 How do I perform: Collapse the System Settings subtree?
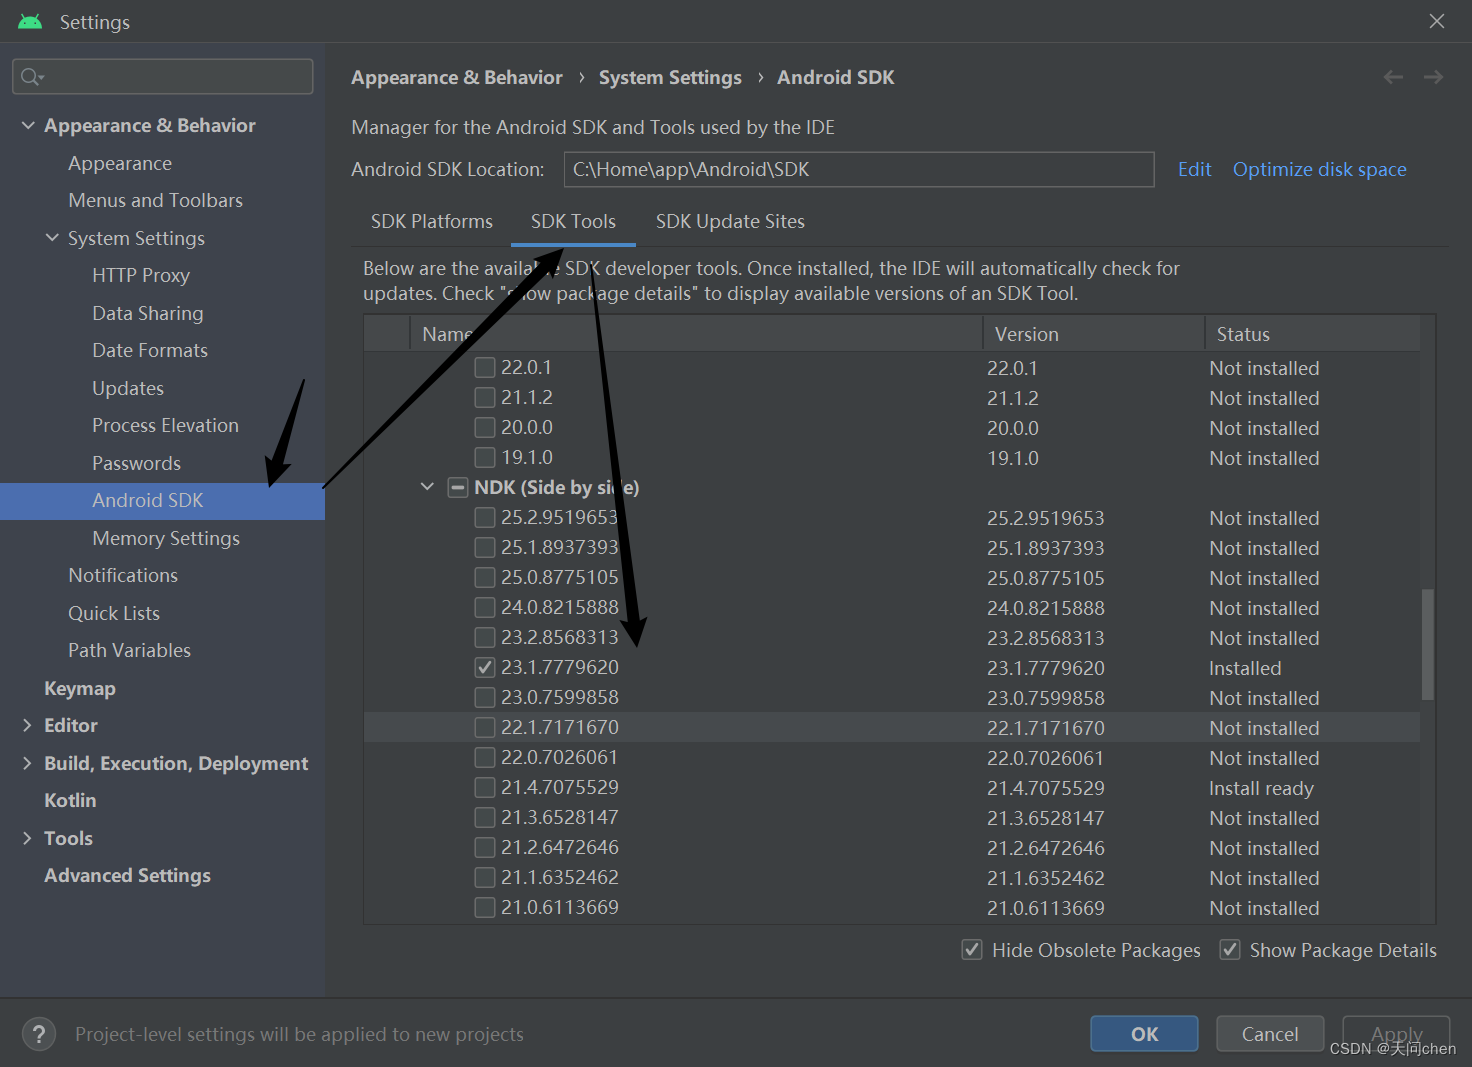click(x=52, y=238)
